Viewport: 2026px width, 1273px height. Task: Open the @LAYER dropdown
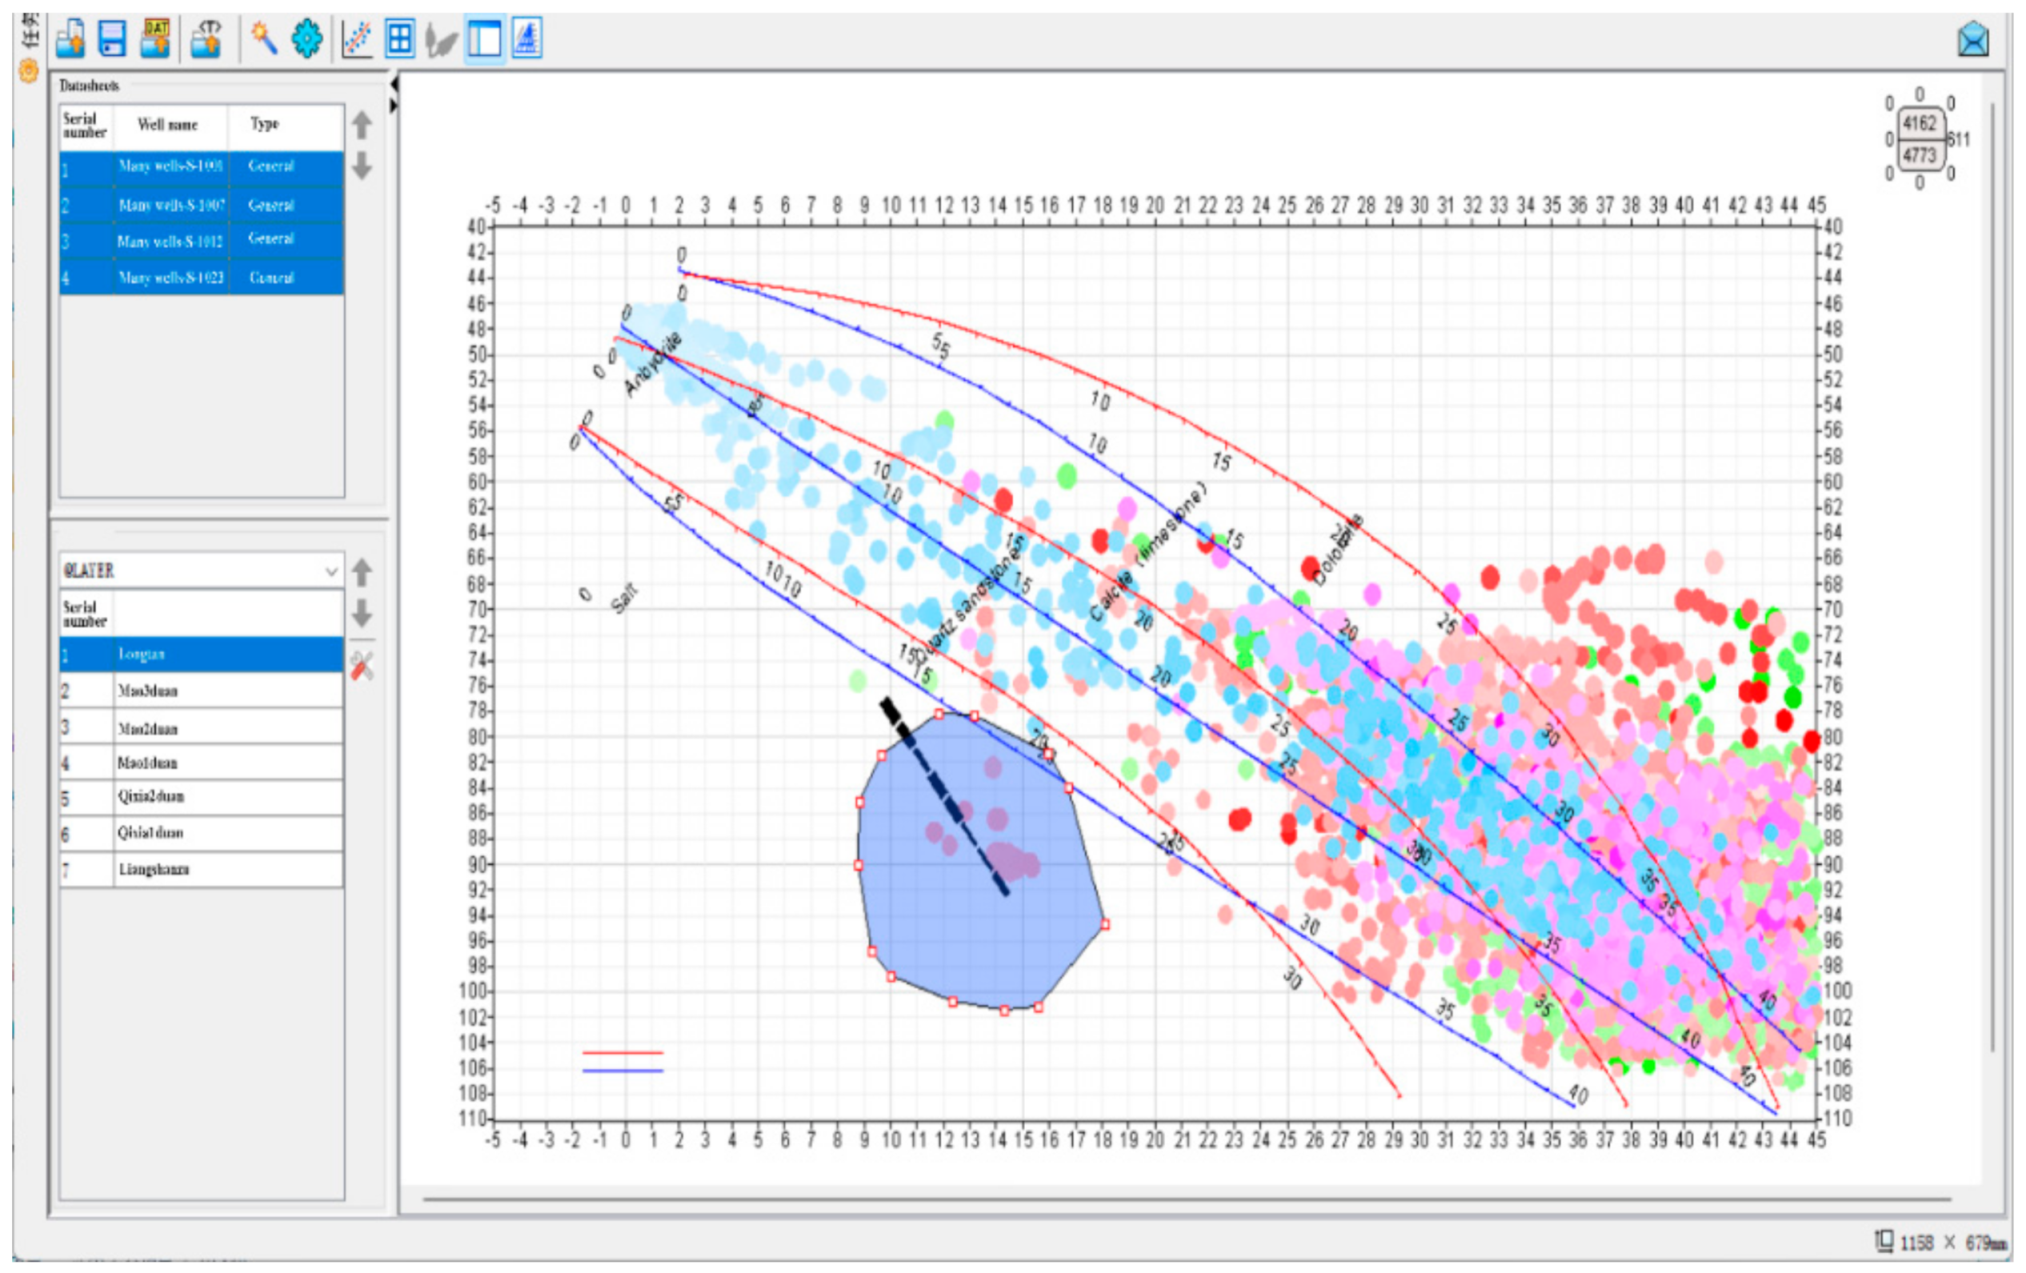pyautogui.click(x=330, y=571)
